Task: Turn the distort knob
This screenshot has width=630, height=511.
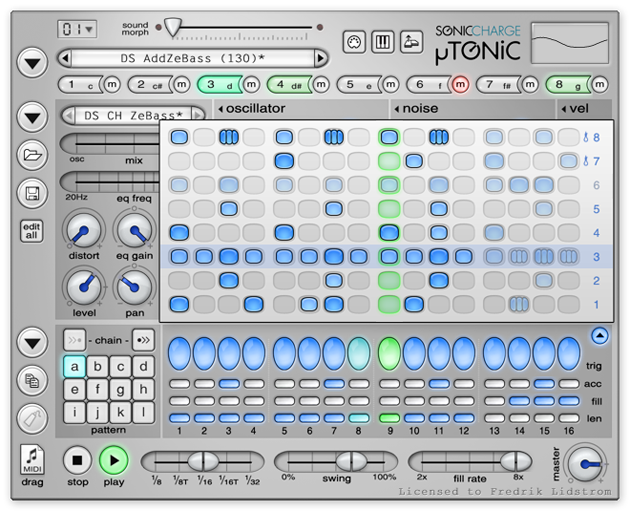Action: pos(84,230)
